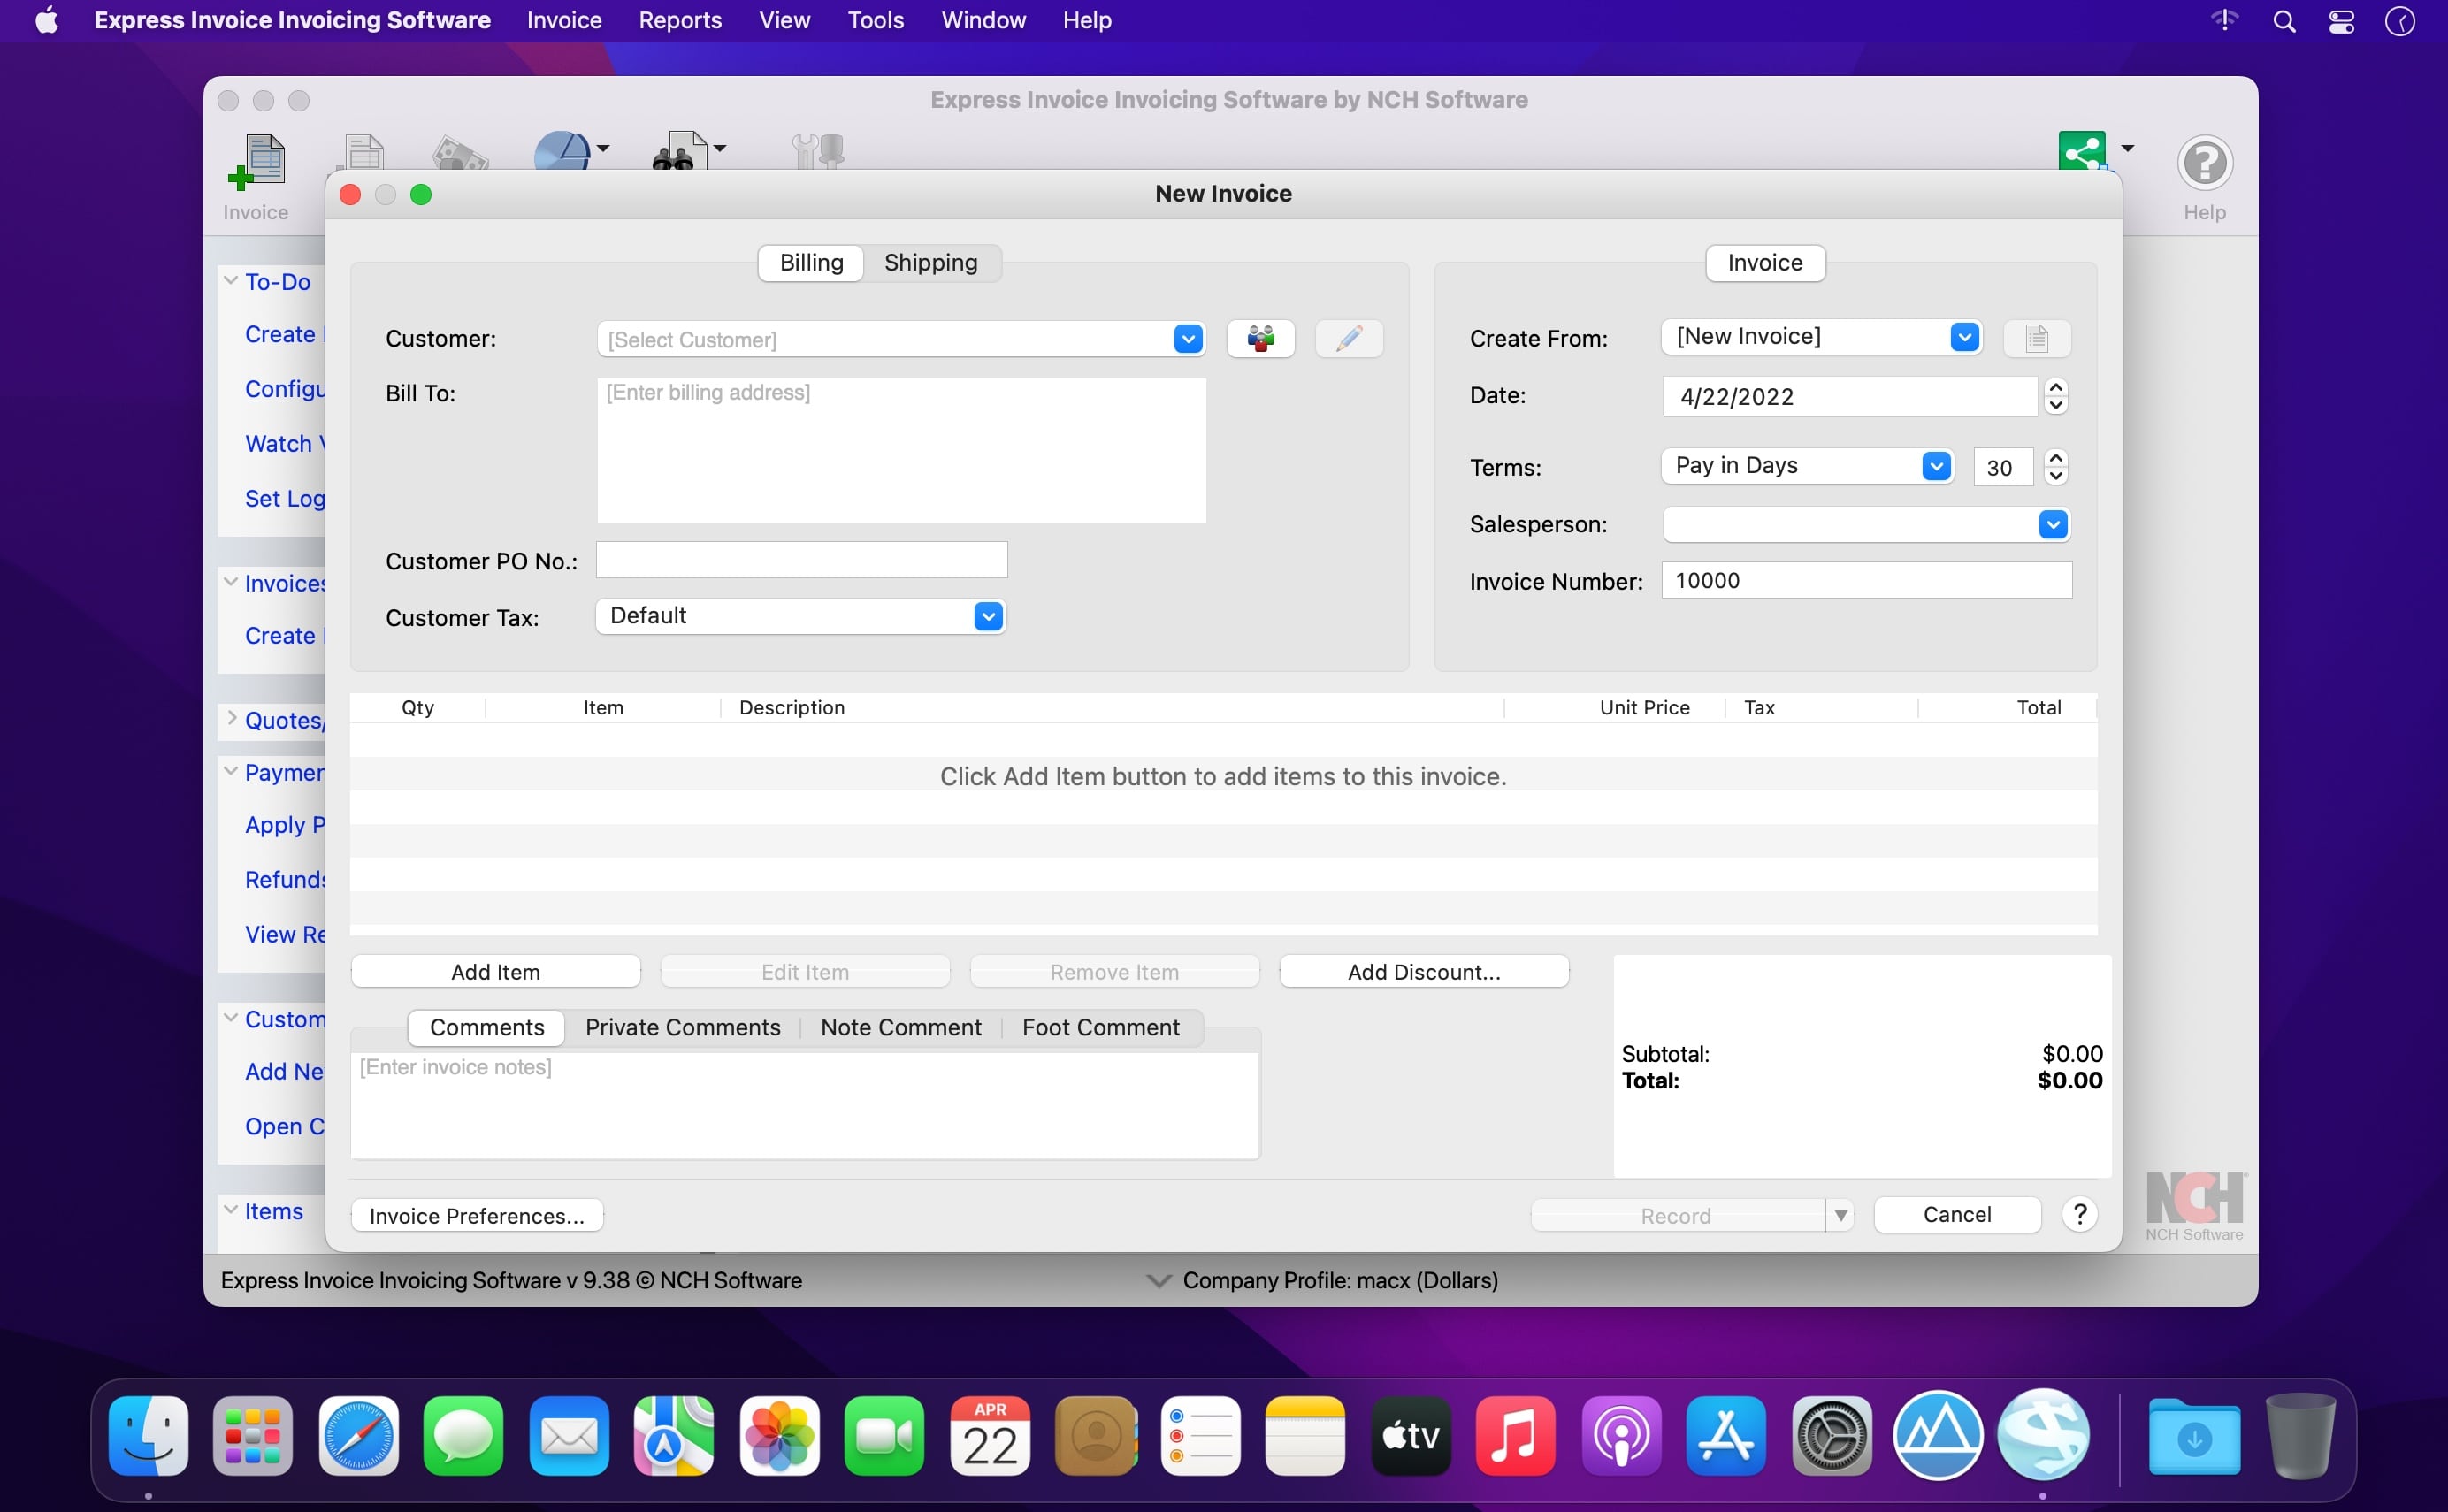The image size is (2448, 1512).
Task: Switch to the Shipping tab
Action: point(931,263)
